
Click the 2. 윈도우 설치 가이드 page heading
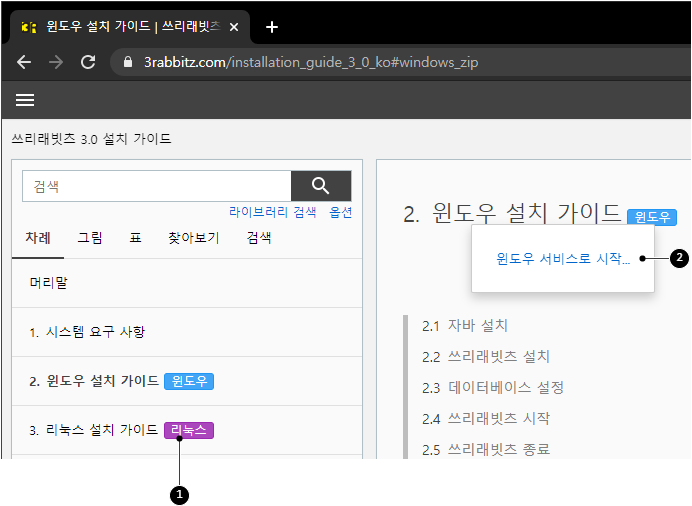click(x=512, y=214)
